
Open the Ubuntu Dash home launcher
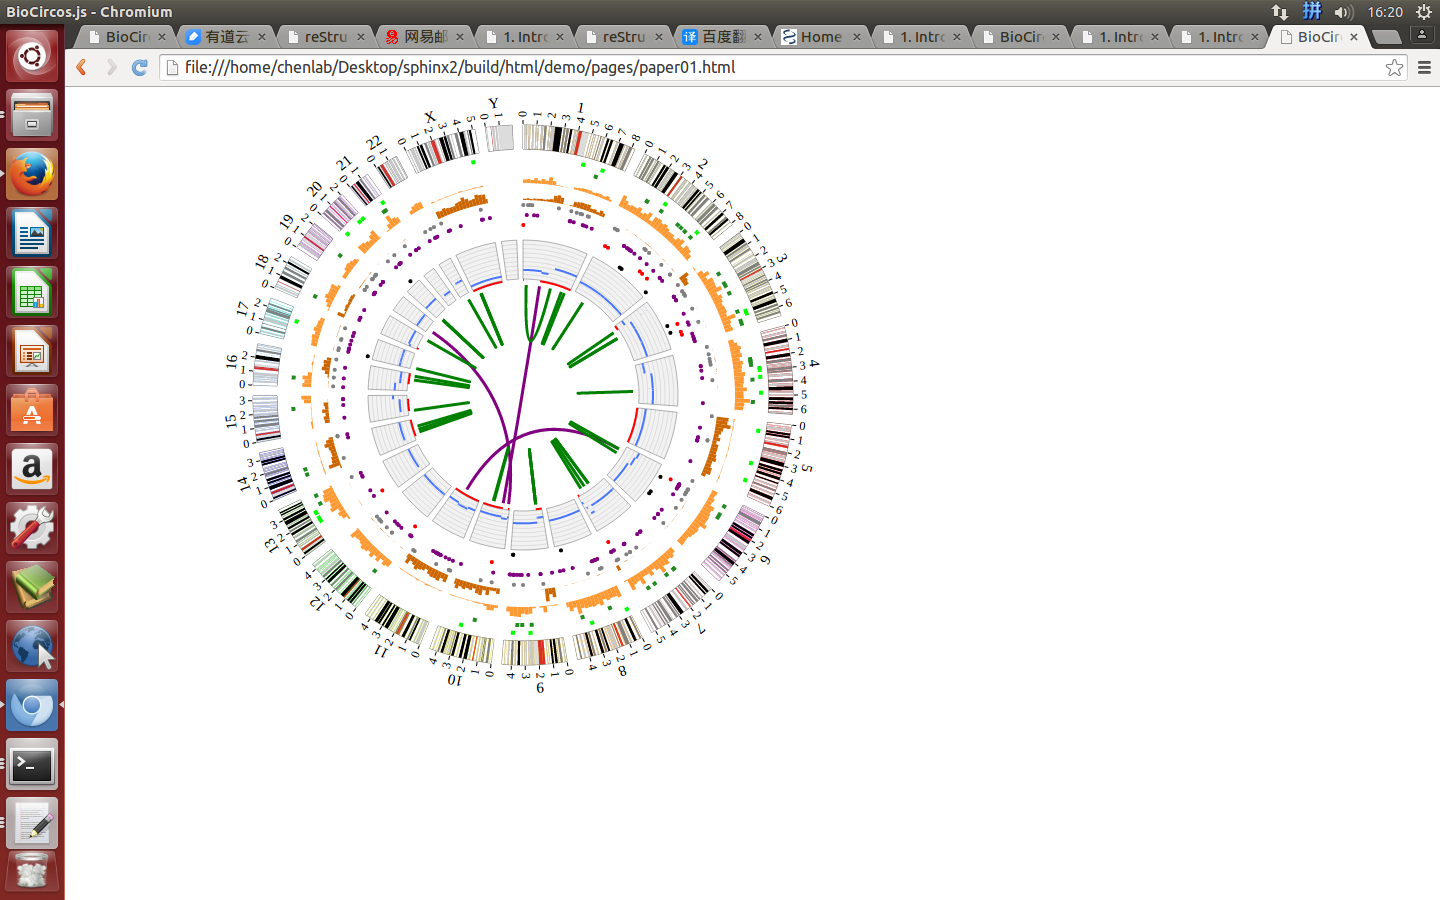pos(32,56)
